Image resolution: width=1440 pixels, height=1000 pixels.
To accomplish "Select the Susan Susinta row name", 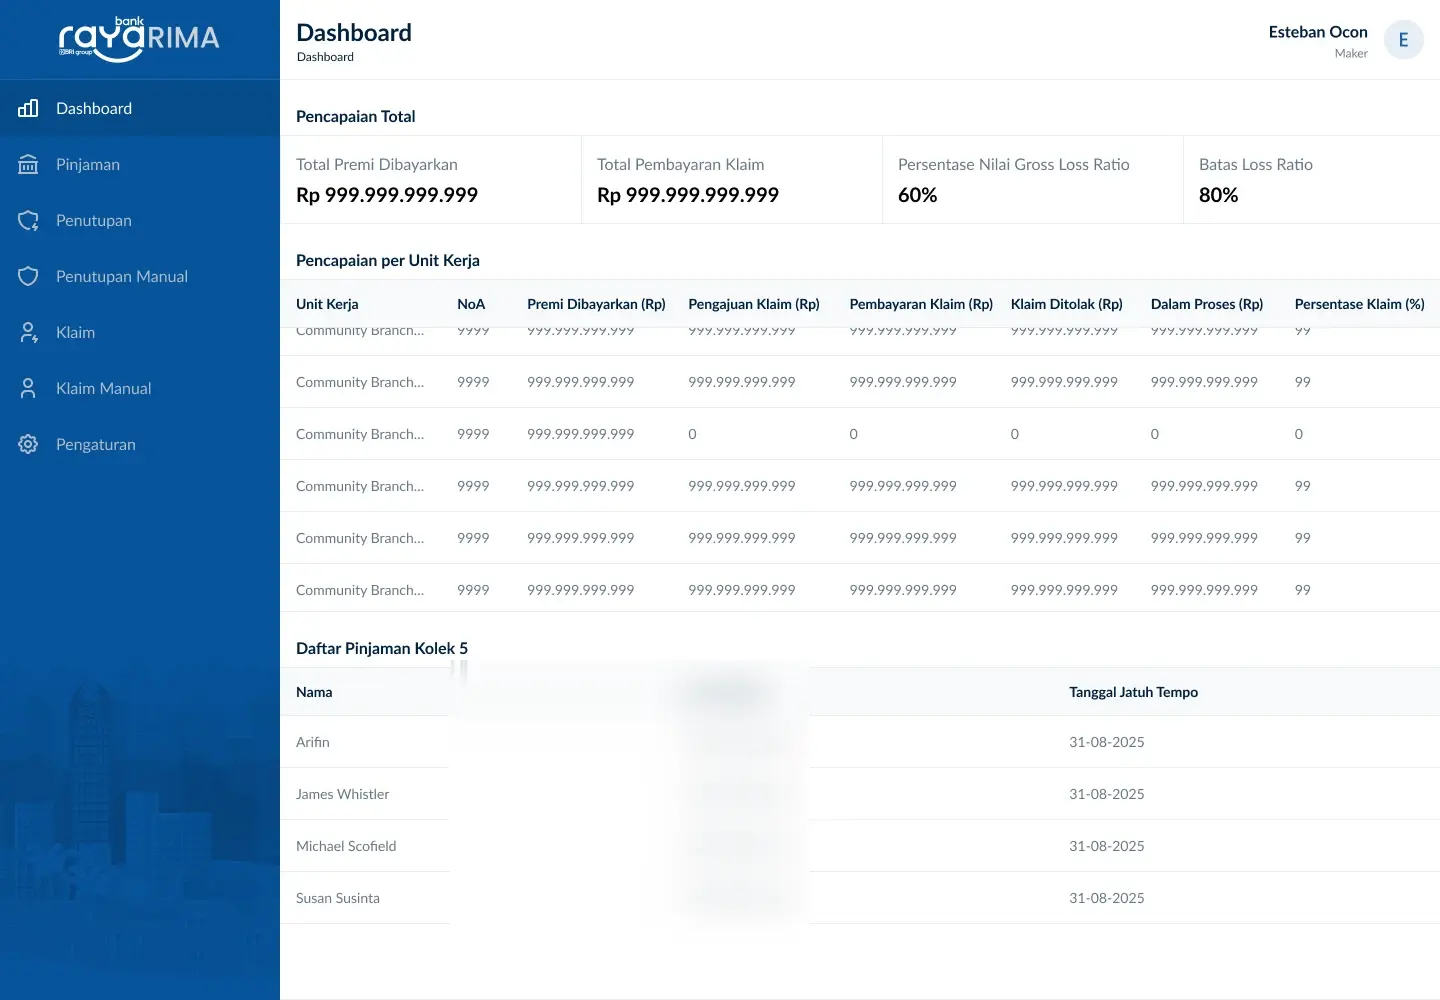I will pyautogui.click(x=338, y=898).
